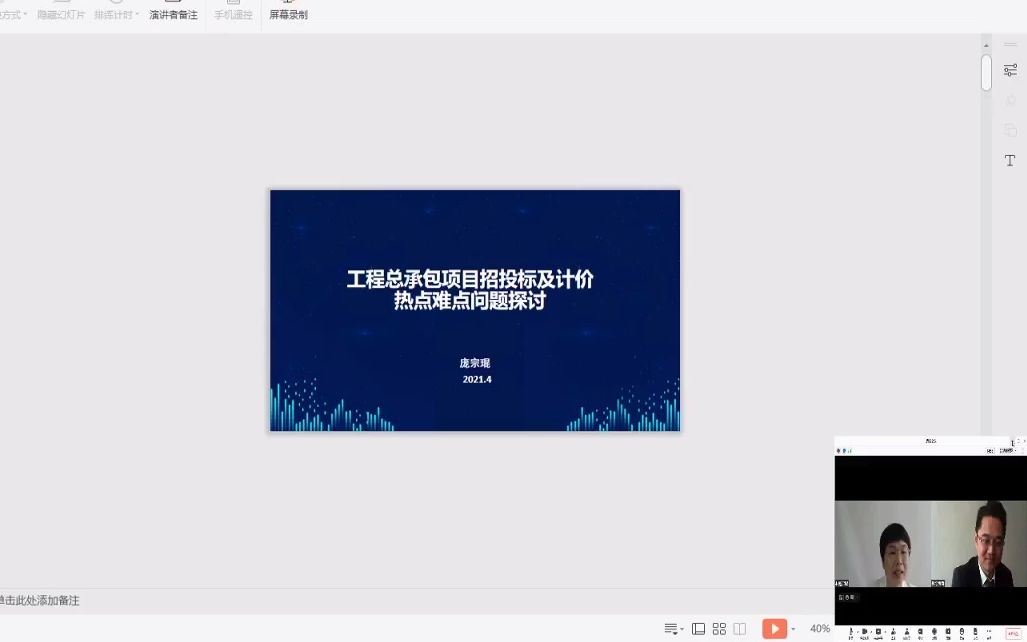Open the 演讲者备注 speaker notes panel
Viewport: 1027px width, 642px height.
[173, 14]
